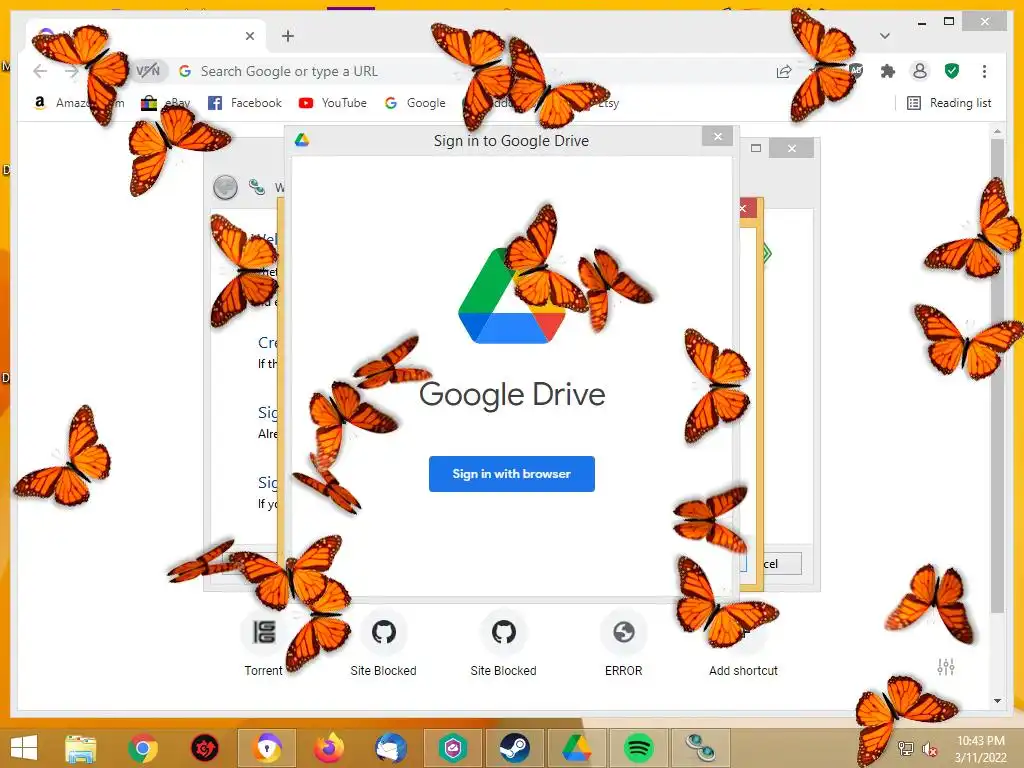Open the Reading list panel
The height and width of the screenshot is (768, 1024).
coord(950,103)
